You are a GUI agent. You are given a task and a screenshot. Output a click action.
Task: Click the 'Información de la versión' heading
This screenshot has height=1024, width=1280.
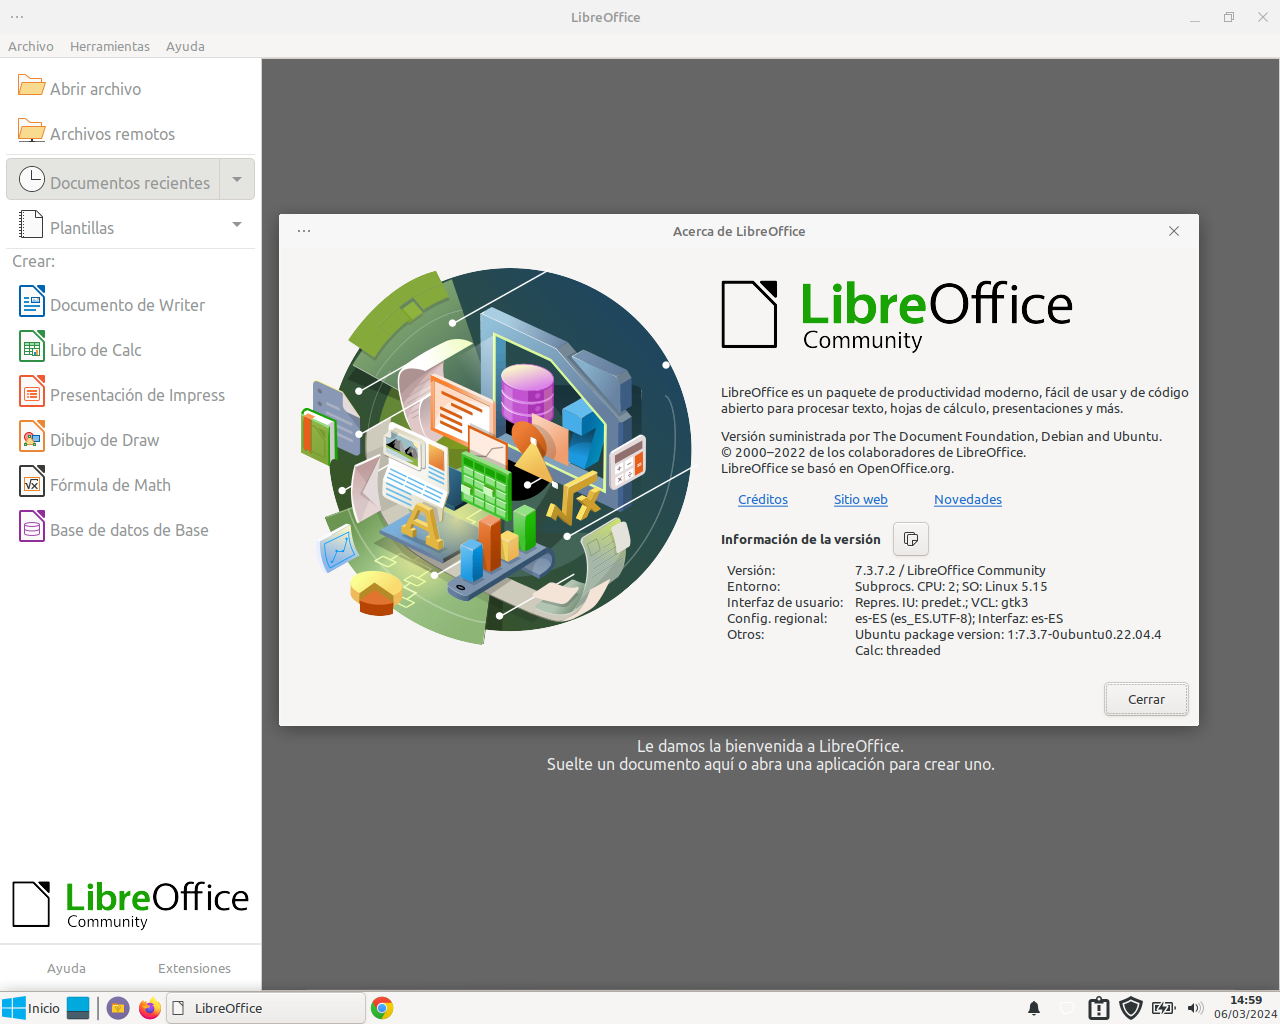pyautogui.click(x=801, y=539)
